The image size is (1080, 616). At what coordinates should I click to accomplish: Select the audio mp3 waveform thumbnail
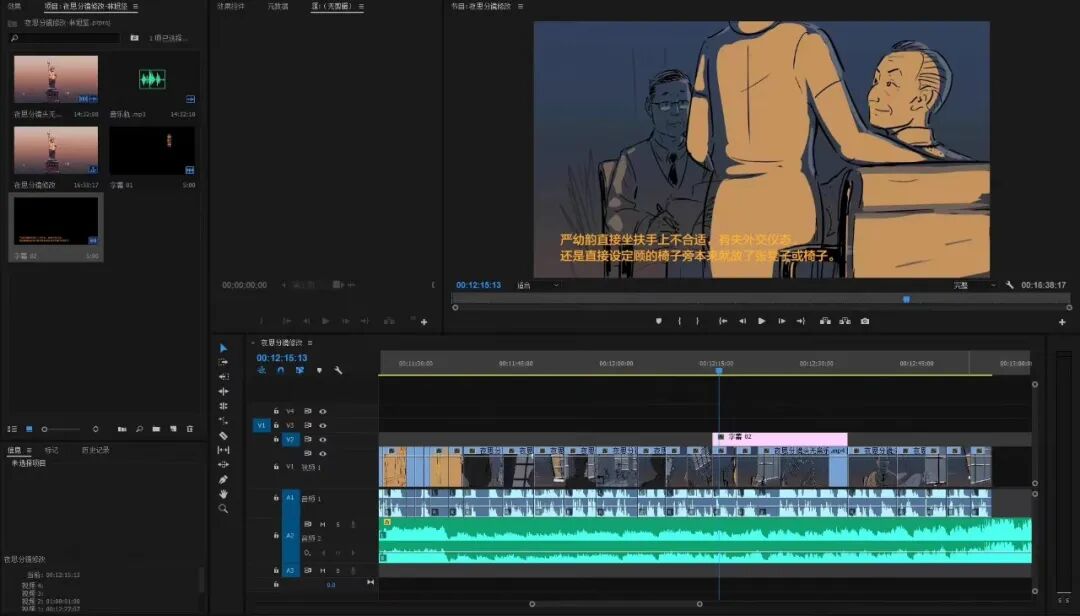click(152, 79)
